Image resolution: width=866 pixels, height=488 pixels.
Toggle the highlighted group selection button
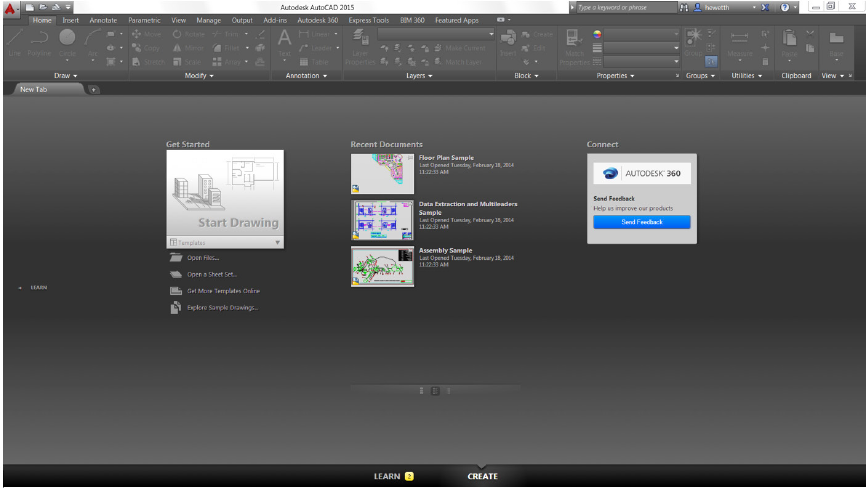(711, 61)
